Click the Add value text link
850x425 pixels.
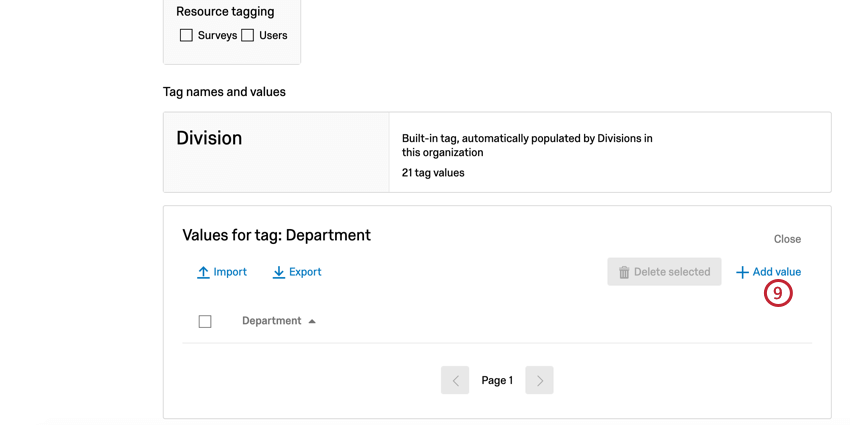click(x=777, y=272)
